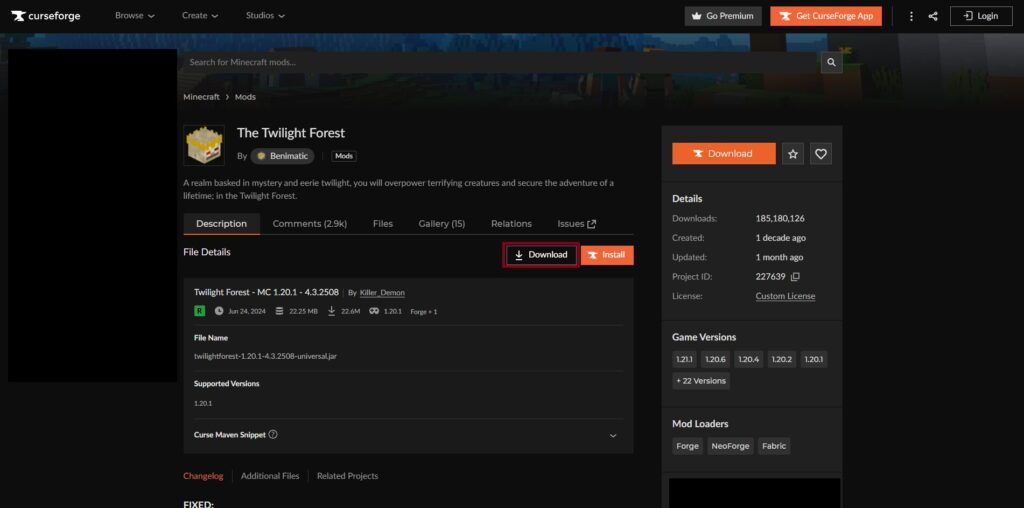Click the Twilight Forest mod thumbnail
The image size is (1024, 508).
(204, 145)
